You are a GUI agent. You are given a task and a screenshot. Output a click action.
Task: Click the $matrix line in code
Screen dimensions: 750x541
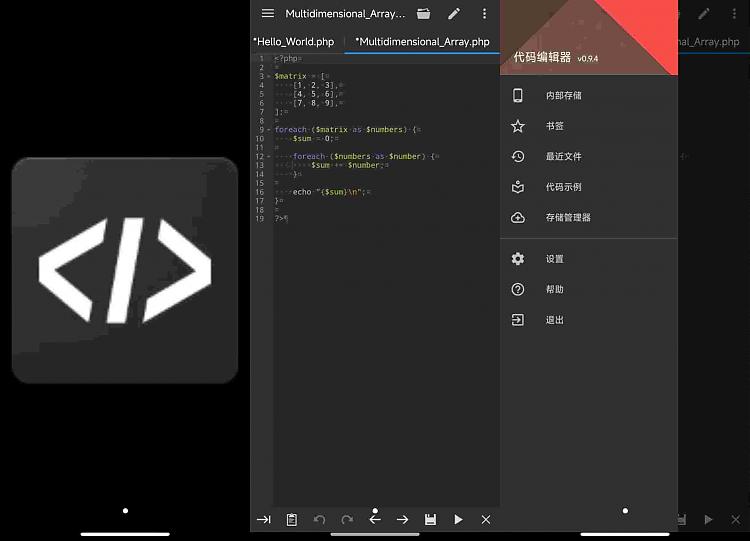302,76
